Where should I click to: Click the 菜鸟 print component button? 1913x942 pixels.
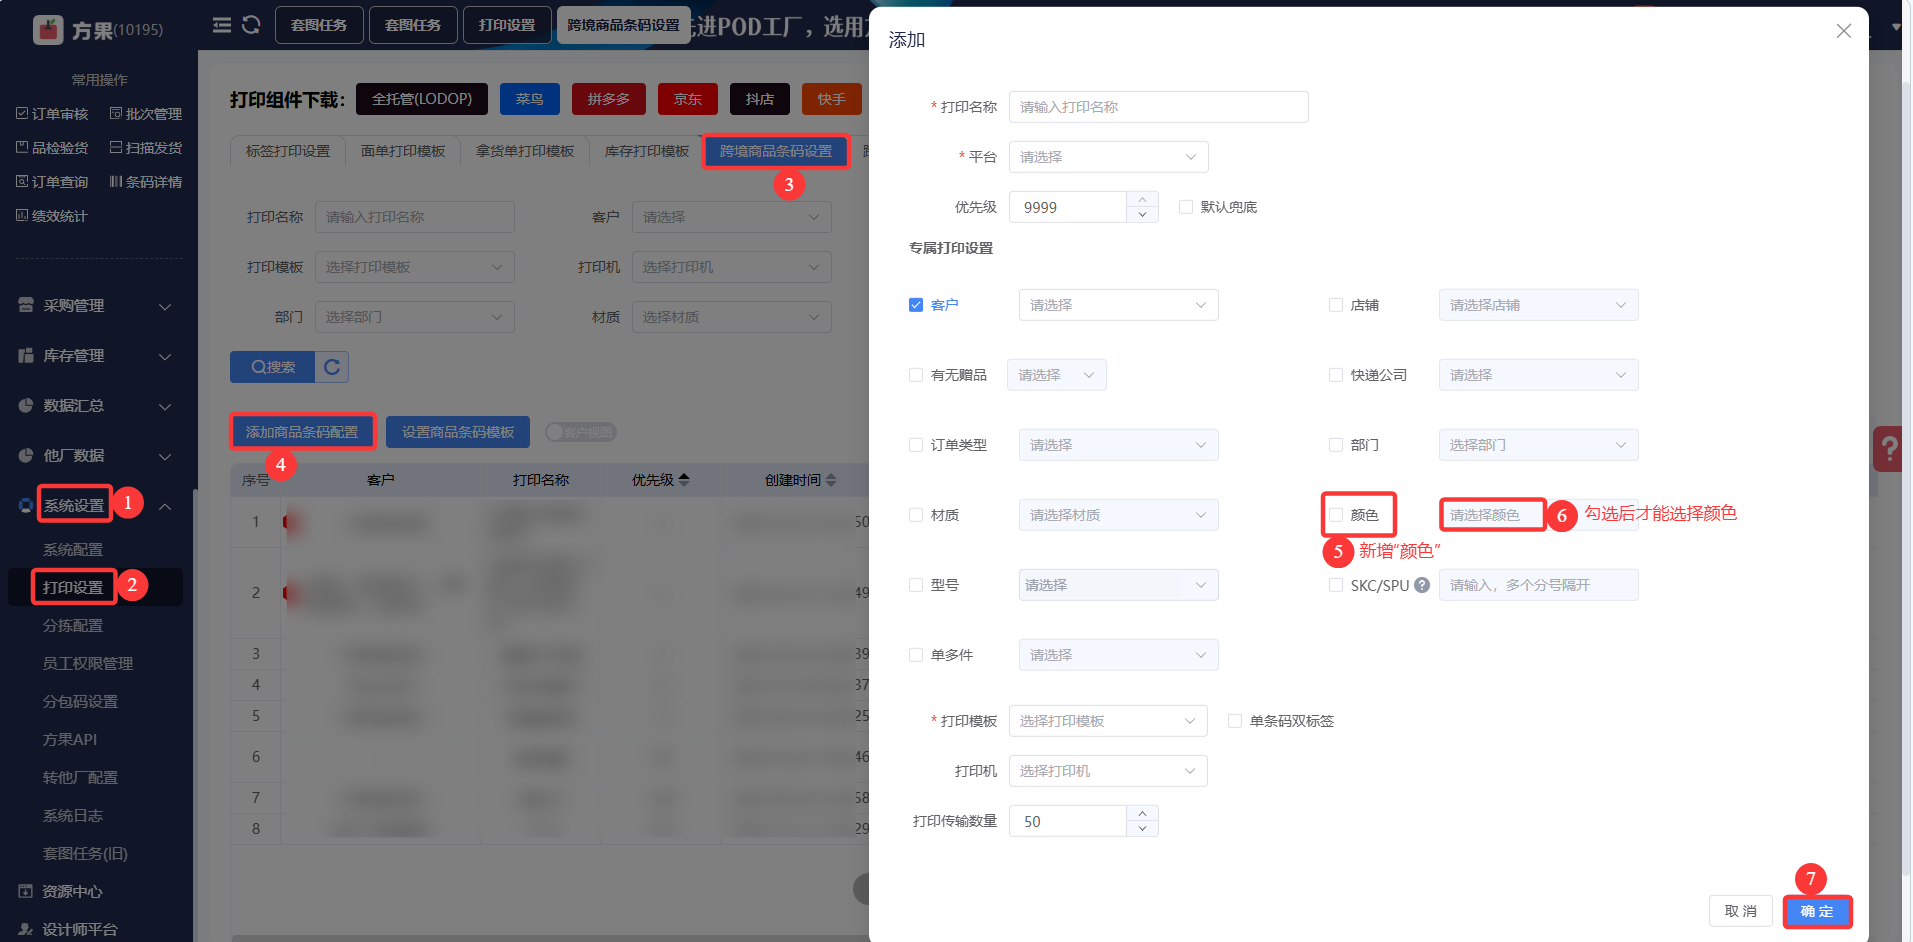tap(530, 99)
